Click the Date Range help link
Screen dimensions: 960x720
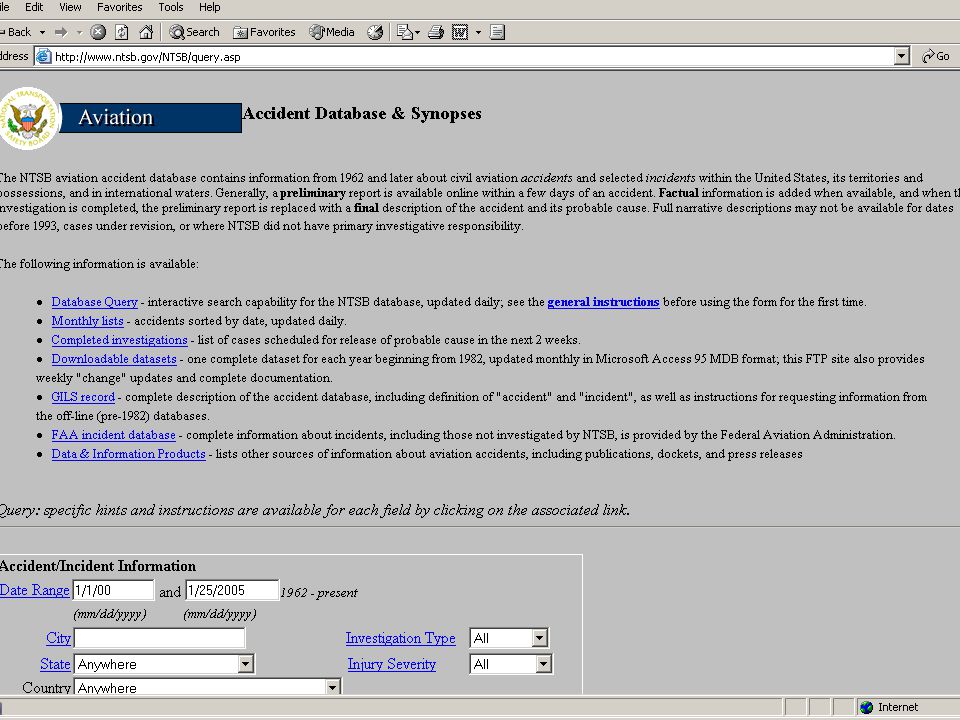tap(34, 590)
